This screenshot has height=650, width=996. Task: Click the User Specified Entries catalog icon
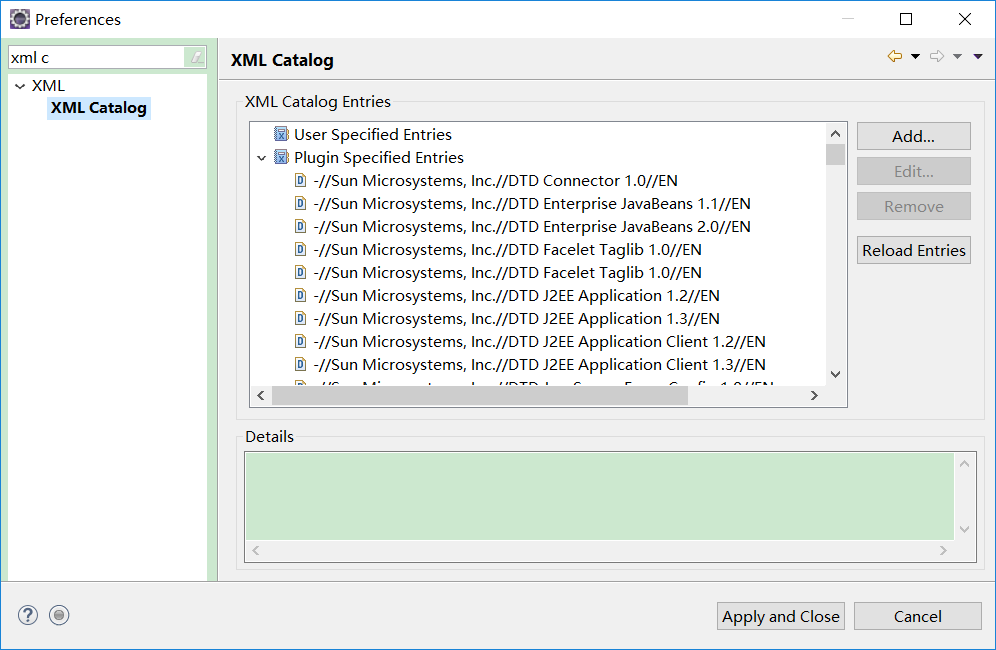tap(281, 134)
